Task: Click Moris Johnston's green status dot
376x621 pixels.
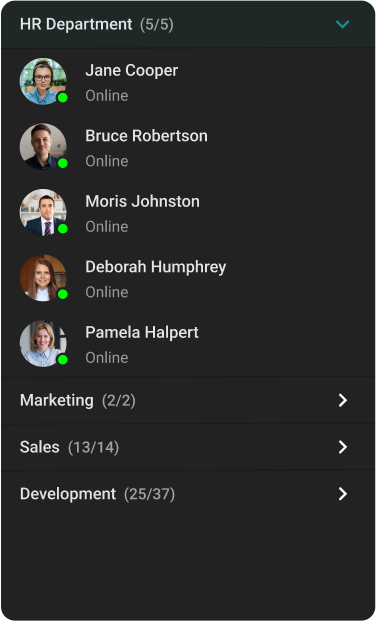Action: pos(63,229)
